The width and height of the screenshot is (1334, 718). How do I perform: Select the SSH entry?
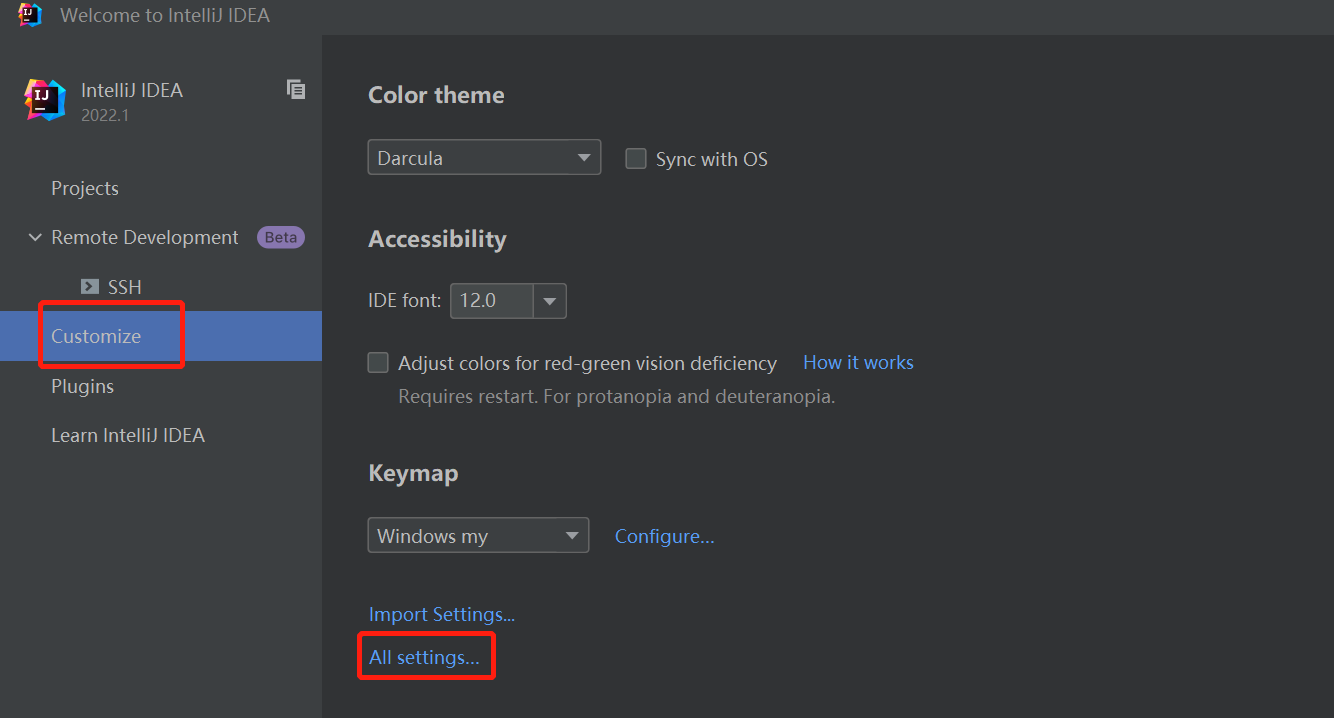click(x=125, y=287)
